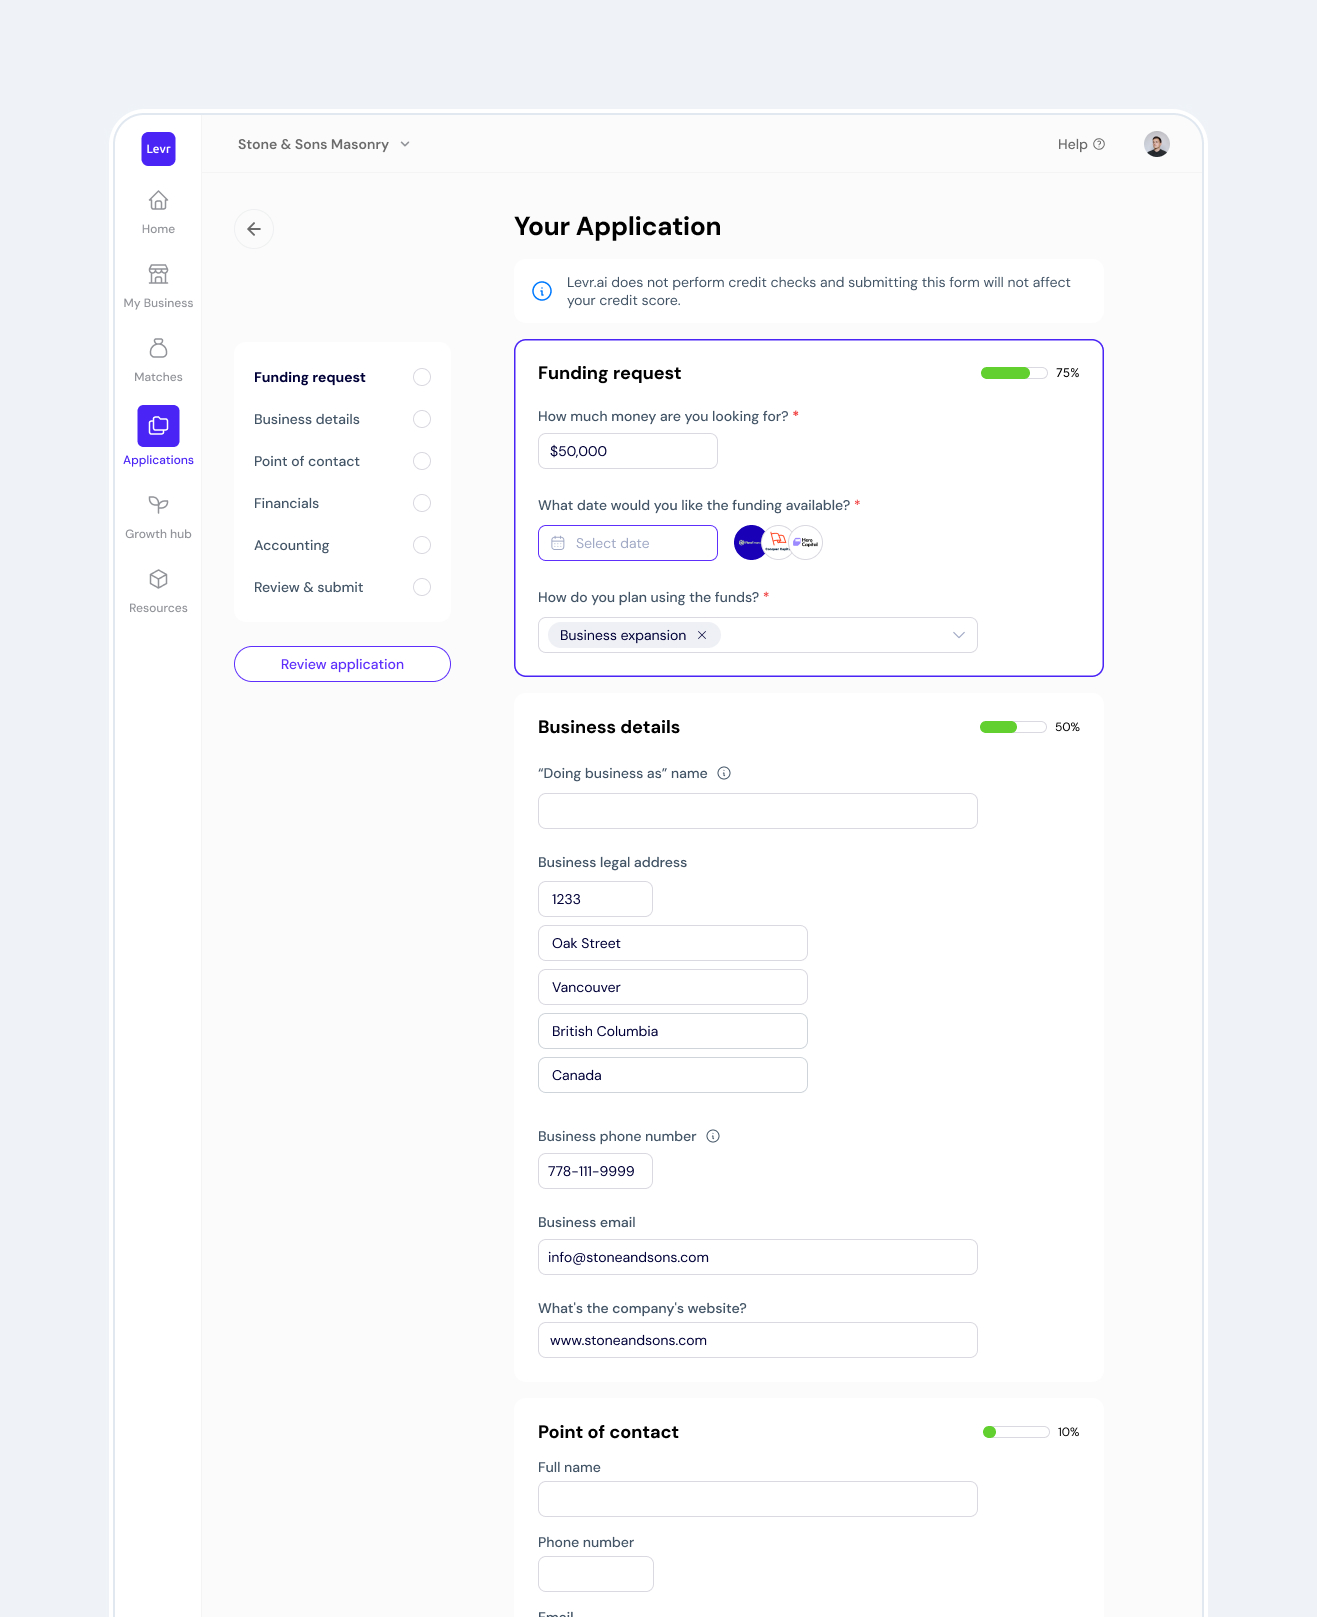Show info for Doing business as name
The width and height of the screenshot is (1317, 1617).
724,773
